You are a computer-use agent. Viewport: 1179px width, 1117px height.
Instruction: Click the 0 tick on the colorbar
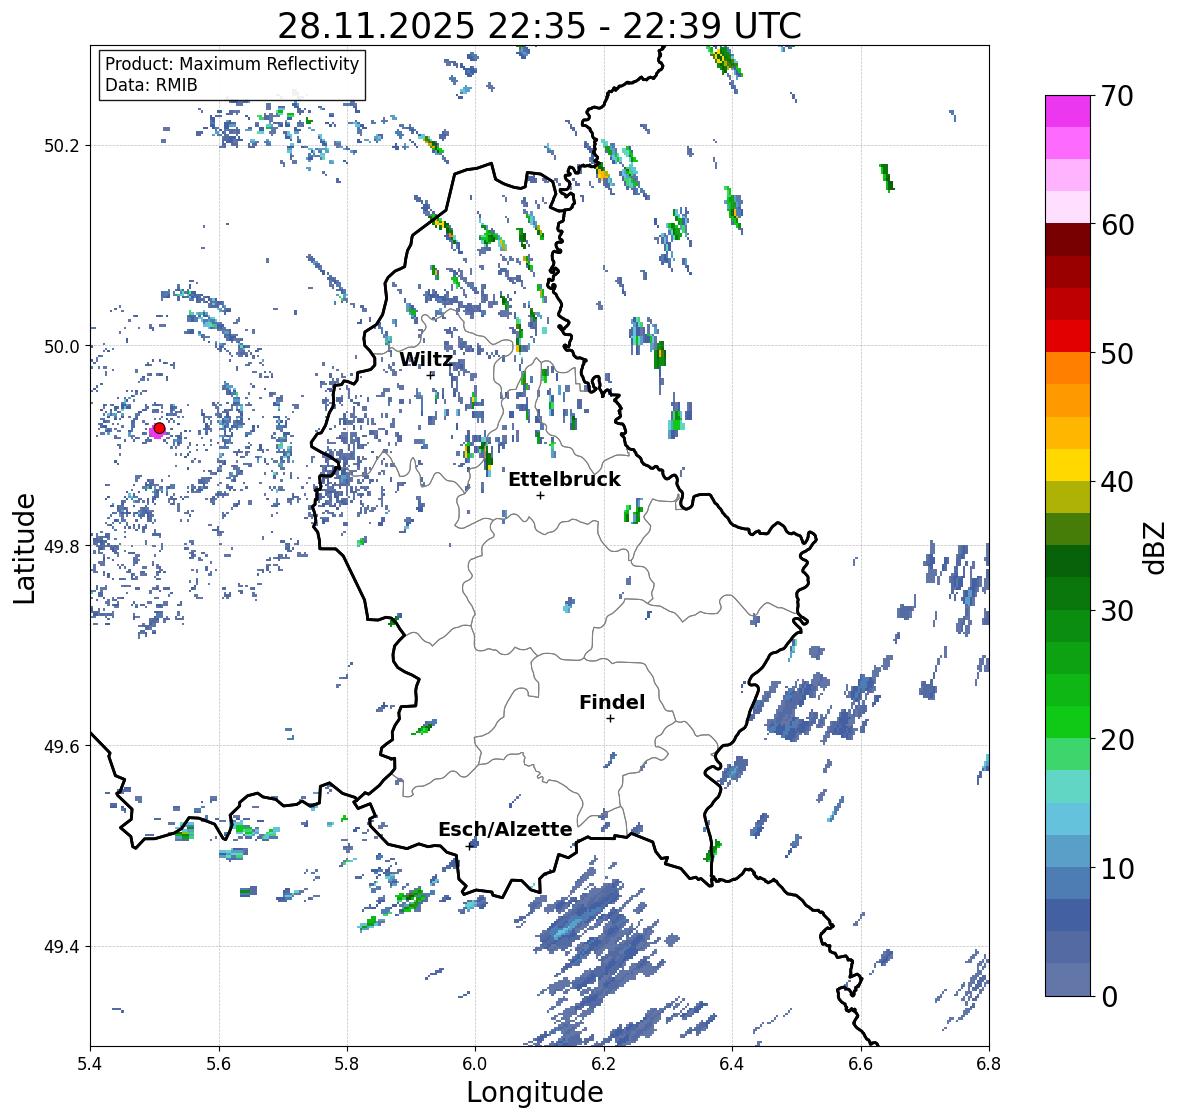(x=1109, y=997)
